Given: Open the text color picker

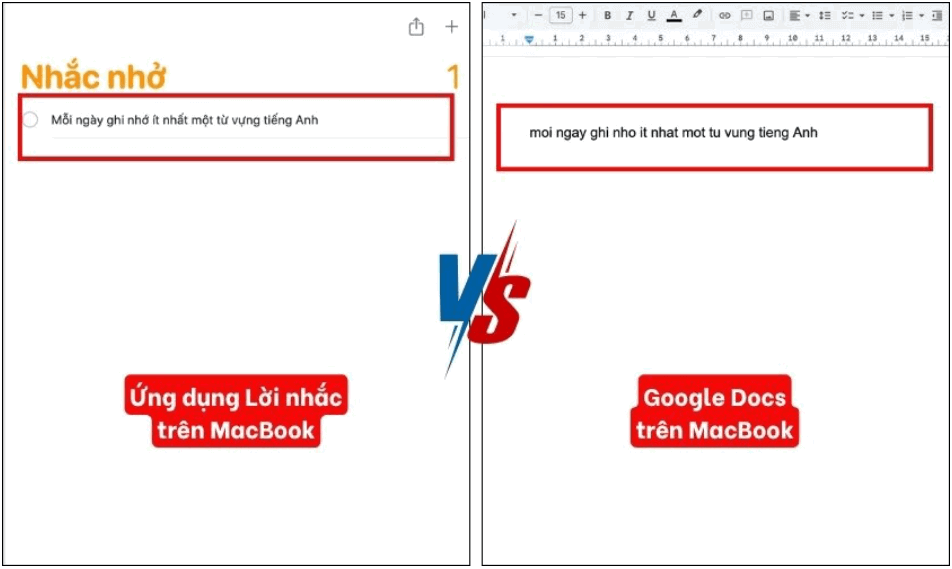Looking at the screenshot, I should click(674, 16).
